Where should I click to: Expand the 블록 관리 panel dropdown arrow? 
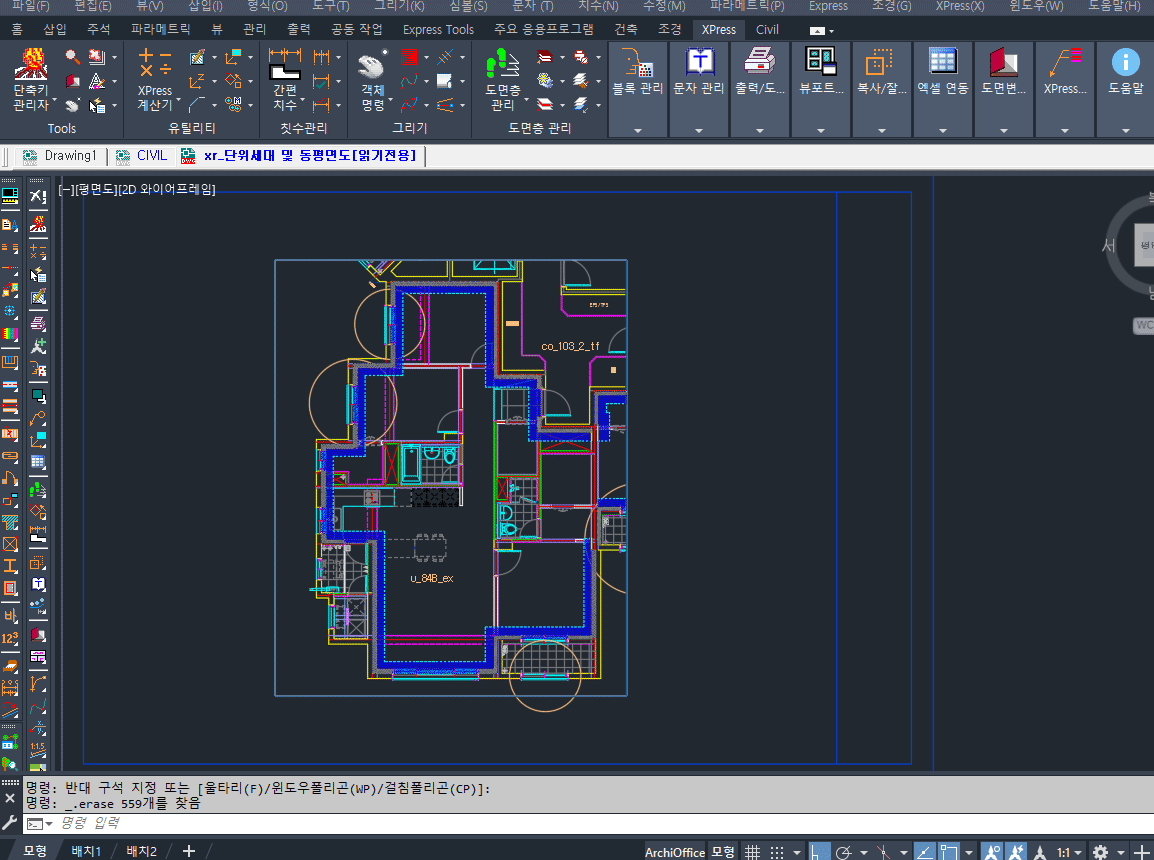click(637, 130)
